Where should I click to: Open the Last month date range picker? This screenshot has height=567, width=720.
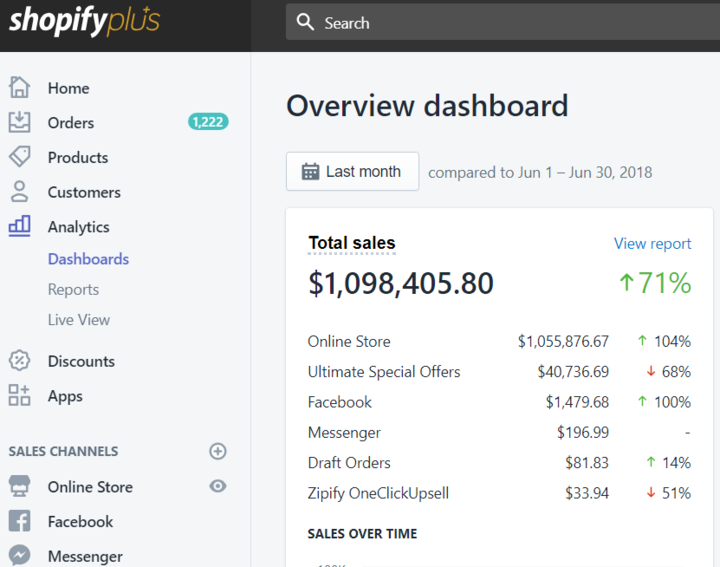352,171
